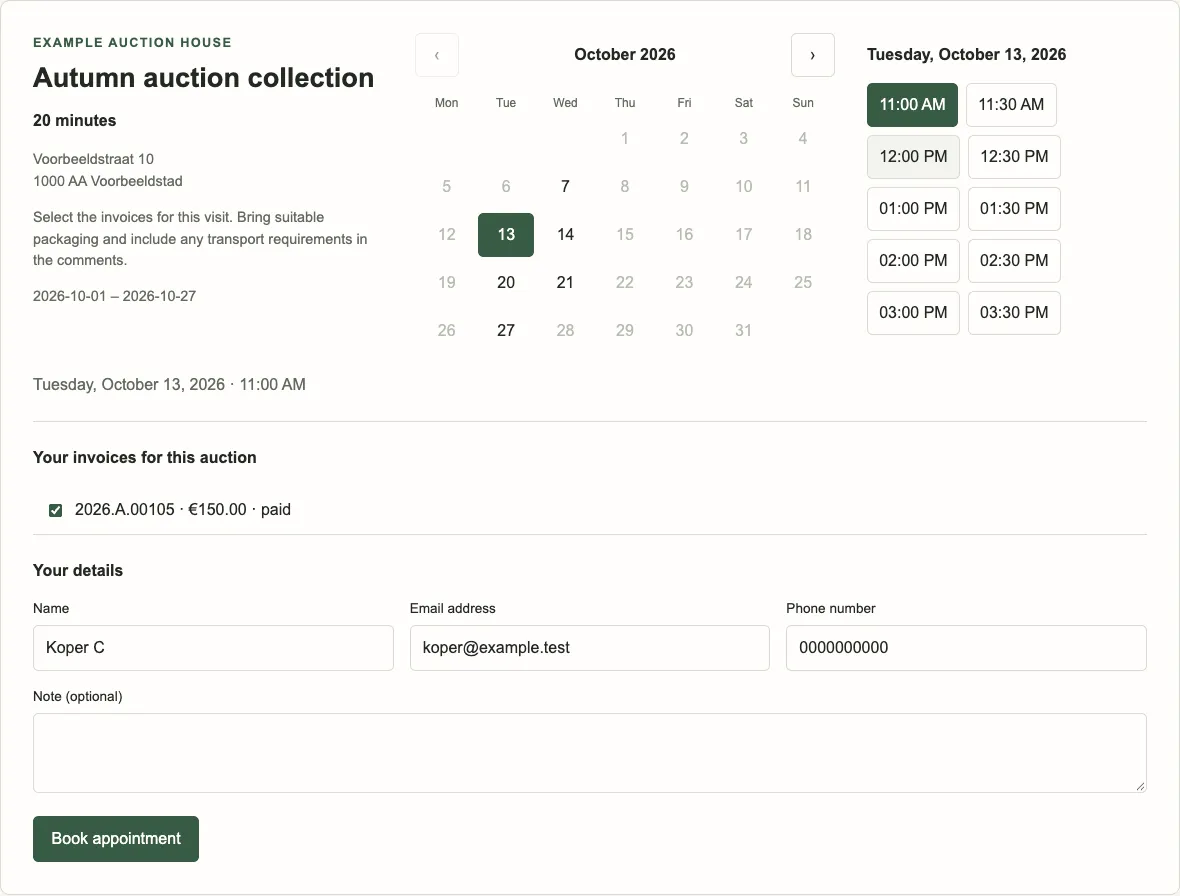Select the 02:00 PM time slot

tap(913, 260)
